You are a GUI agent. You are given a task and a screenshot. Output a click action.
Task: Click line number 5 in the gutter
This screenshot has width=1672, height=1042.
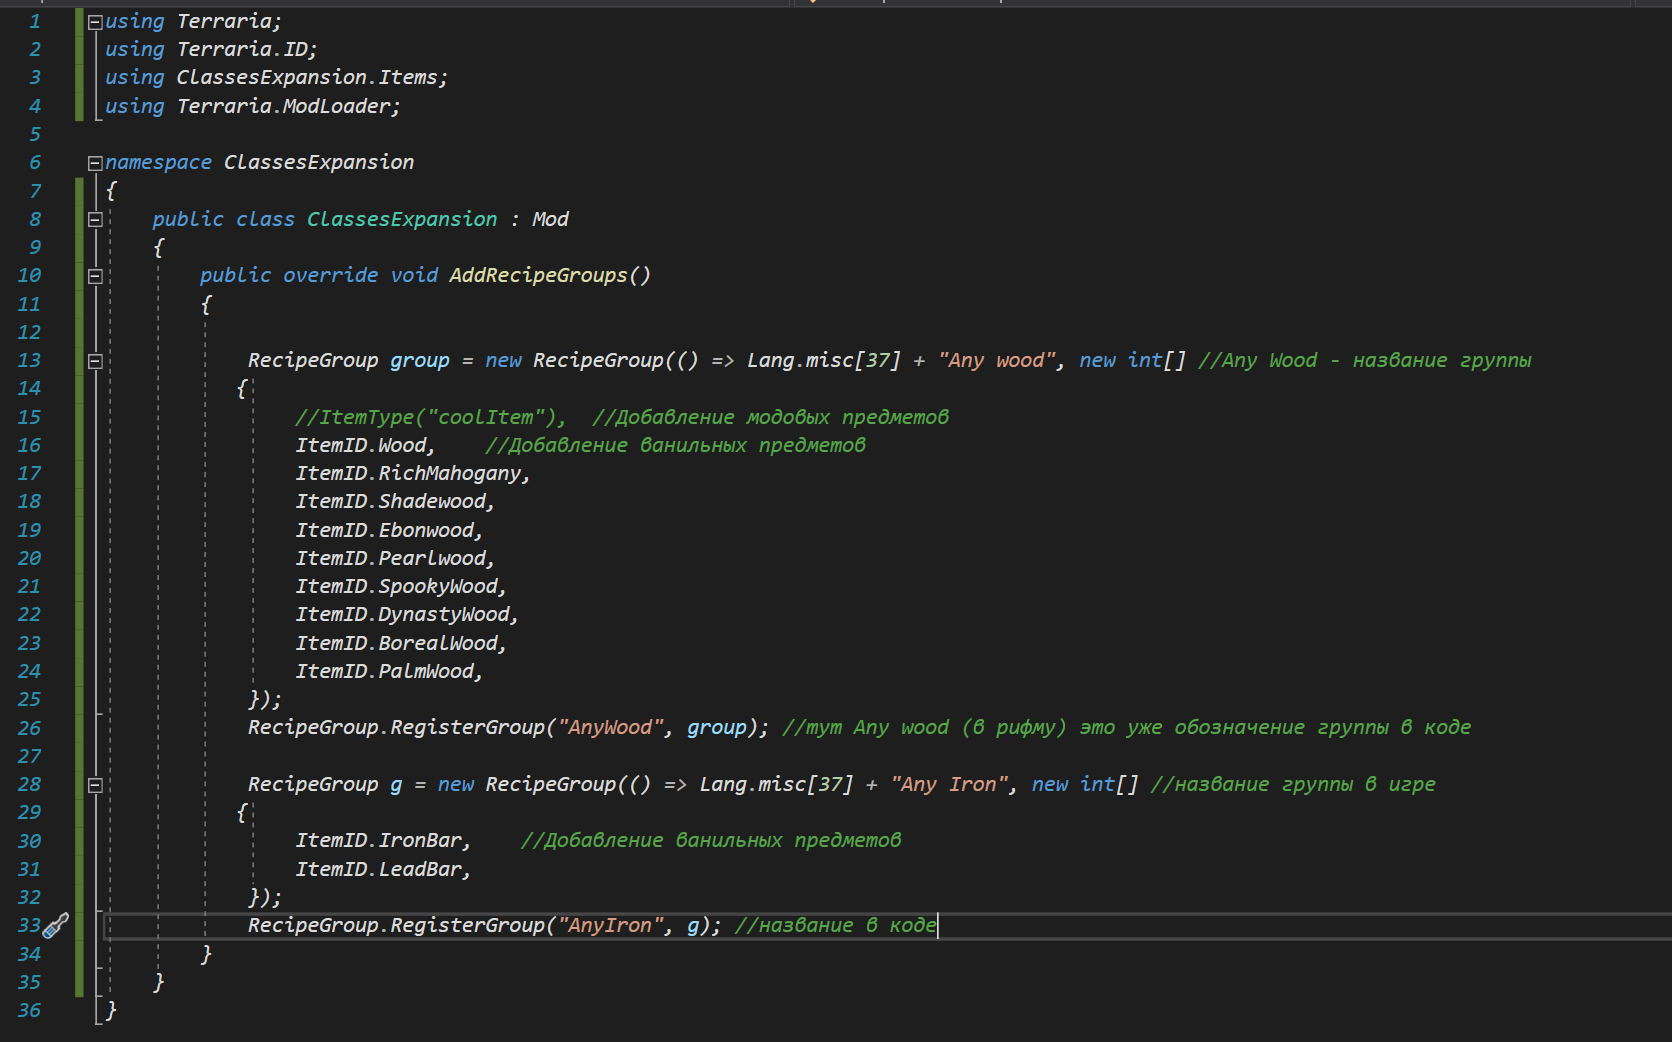pos(35,134)
